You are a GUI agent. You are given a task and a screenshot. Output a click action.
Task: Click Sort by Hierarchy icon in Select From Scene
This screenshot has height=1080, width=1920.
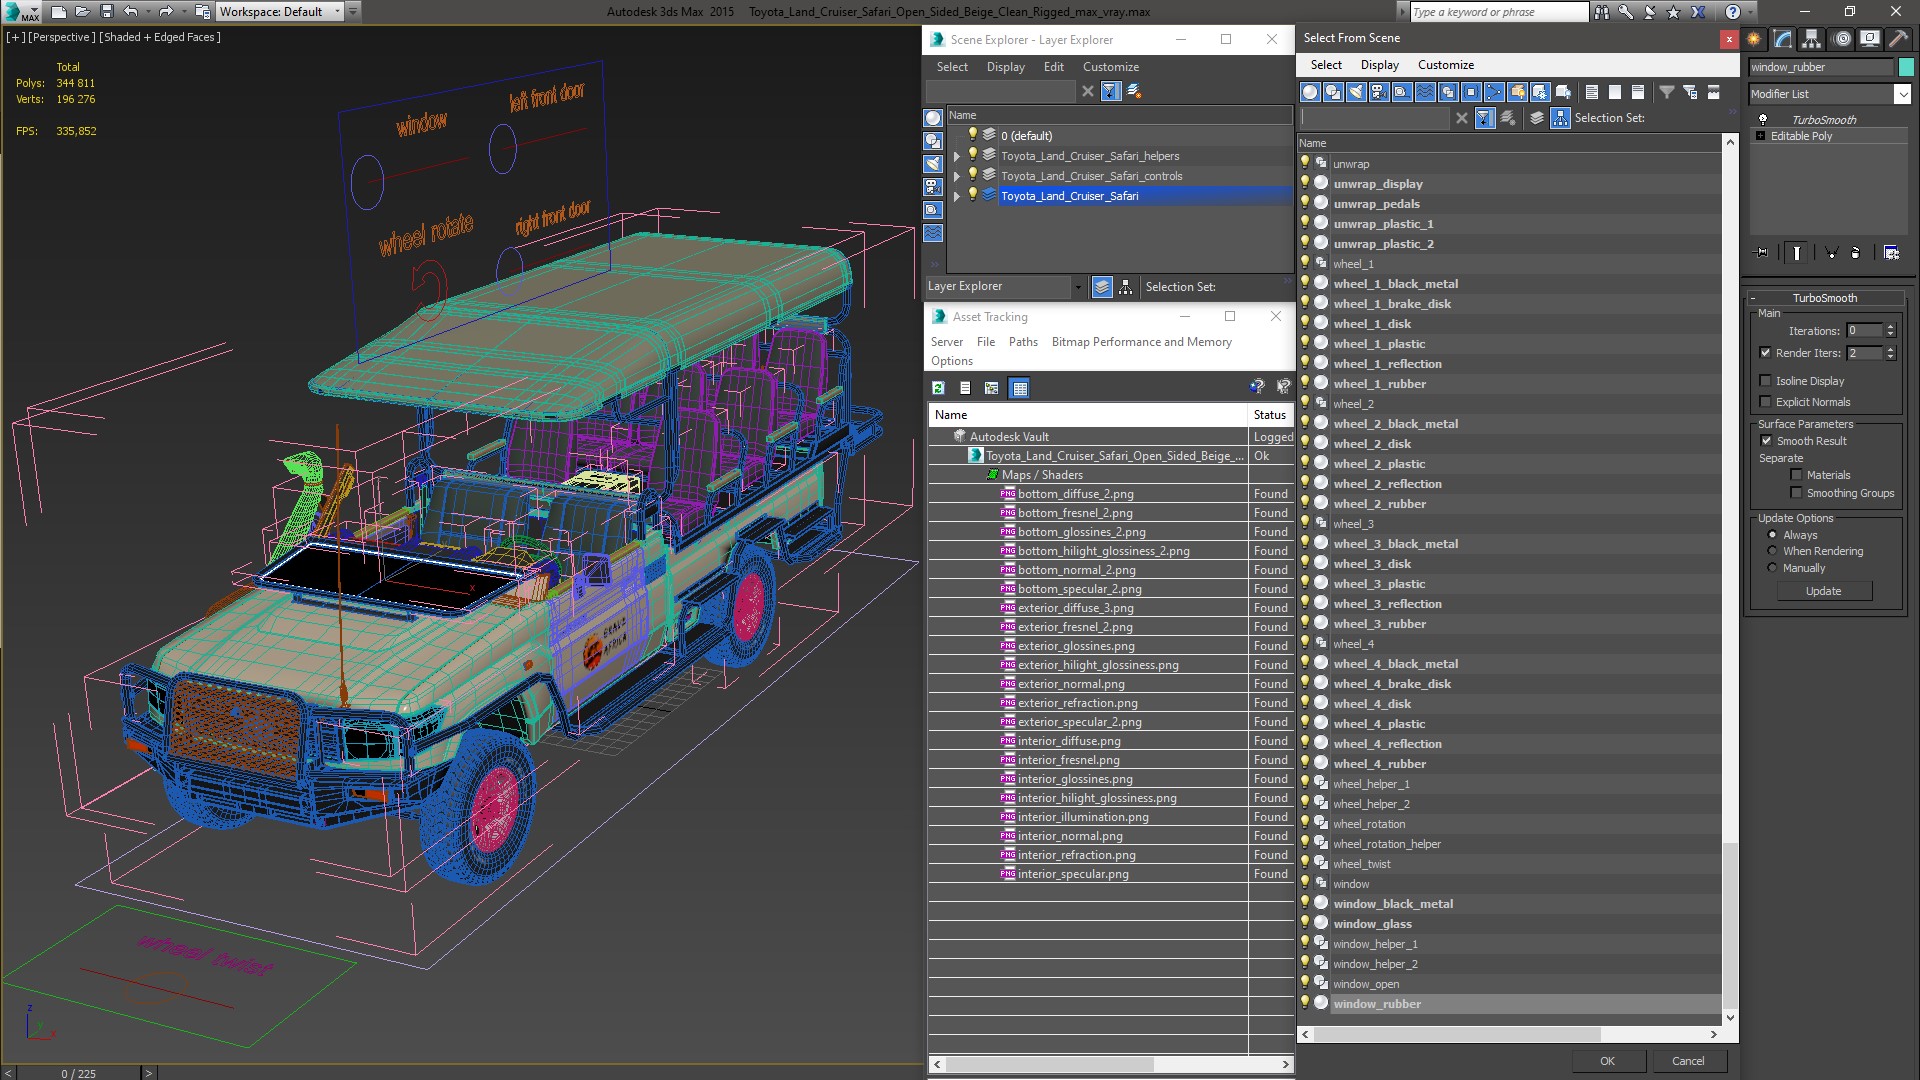coord(1560,118)
